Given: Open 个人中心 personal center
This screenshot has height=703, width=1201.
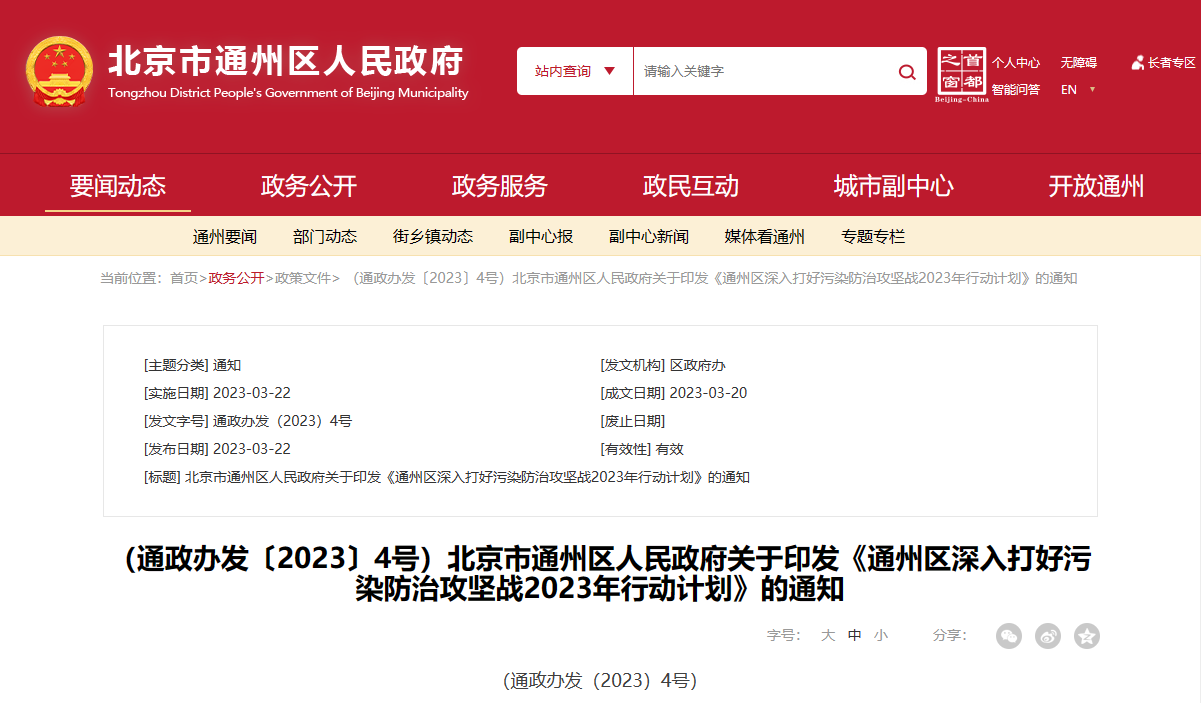Looking at the screenshot, I should click(x=1015, y=62).
